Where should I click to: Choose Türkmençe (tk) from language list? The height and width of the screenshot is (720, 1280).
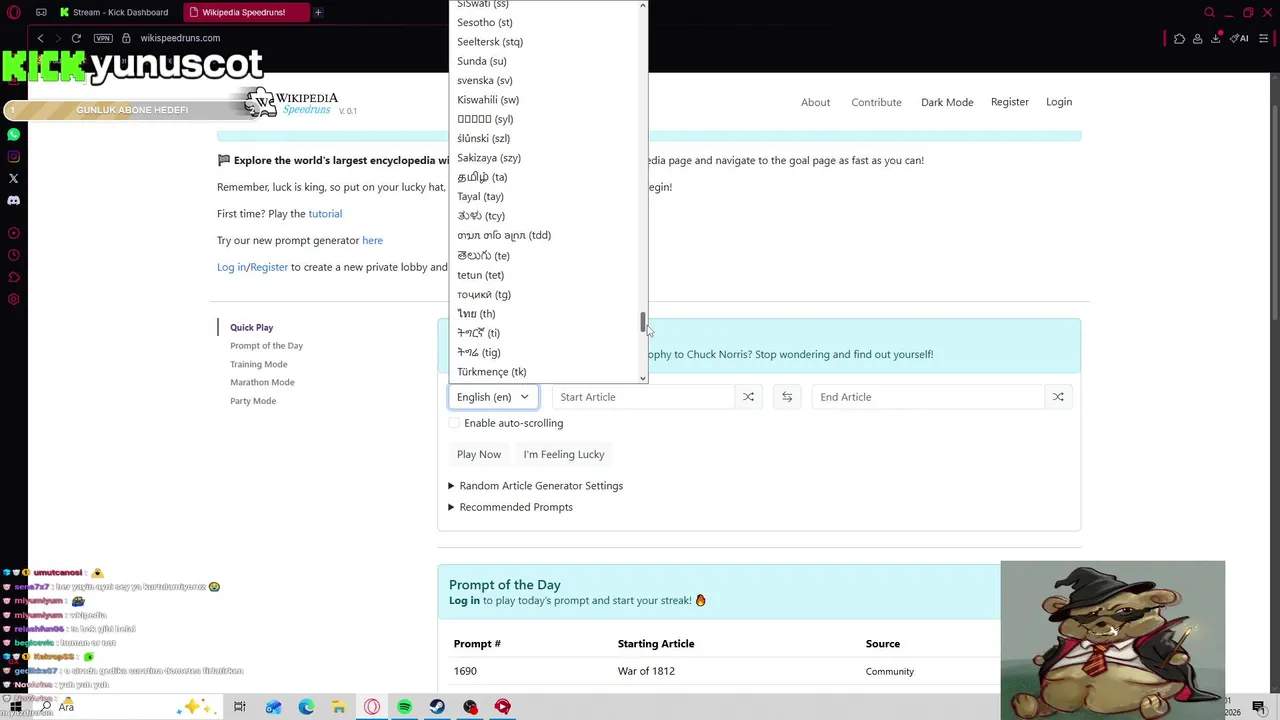tap(492, 372)
